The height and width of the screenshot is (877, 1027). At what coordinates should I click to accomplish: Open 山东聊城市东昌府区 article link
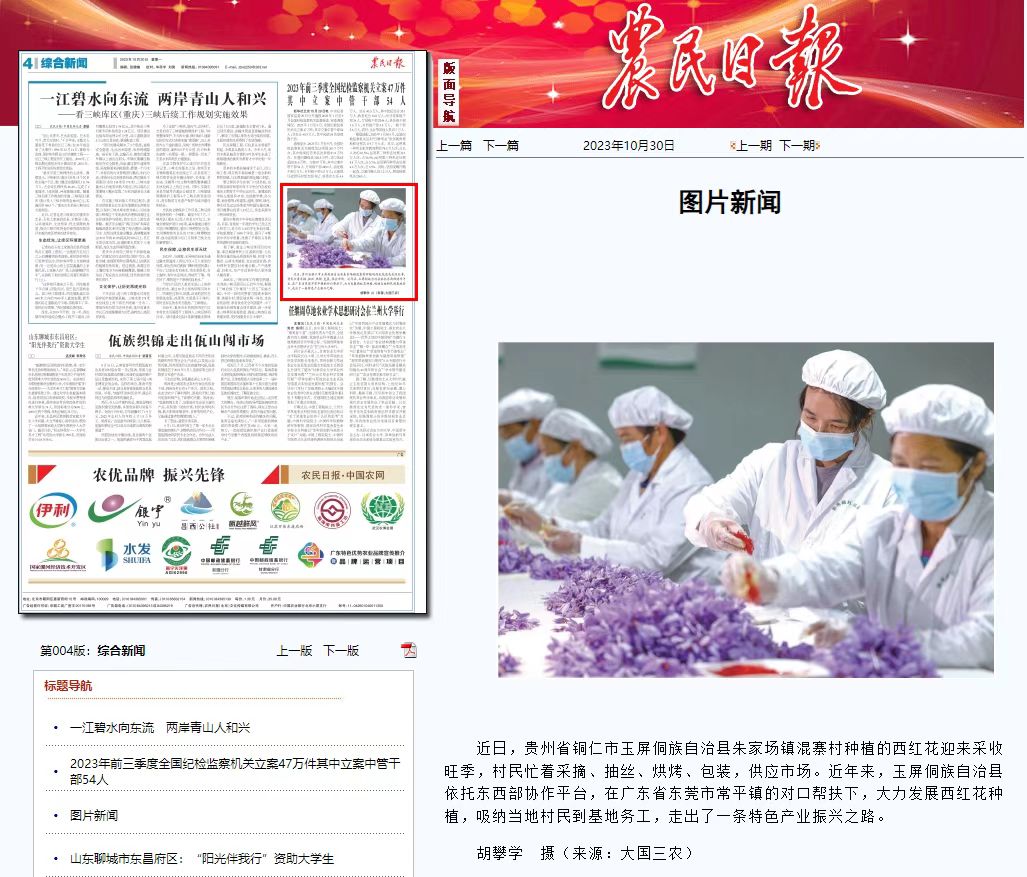(202, 858)
